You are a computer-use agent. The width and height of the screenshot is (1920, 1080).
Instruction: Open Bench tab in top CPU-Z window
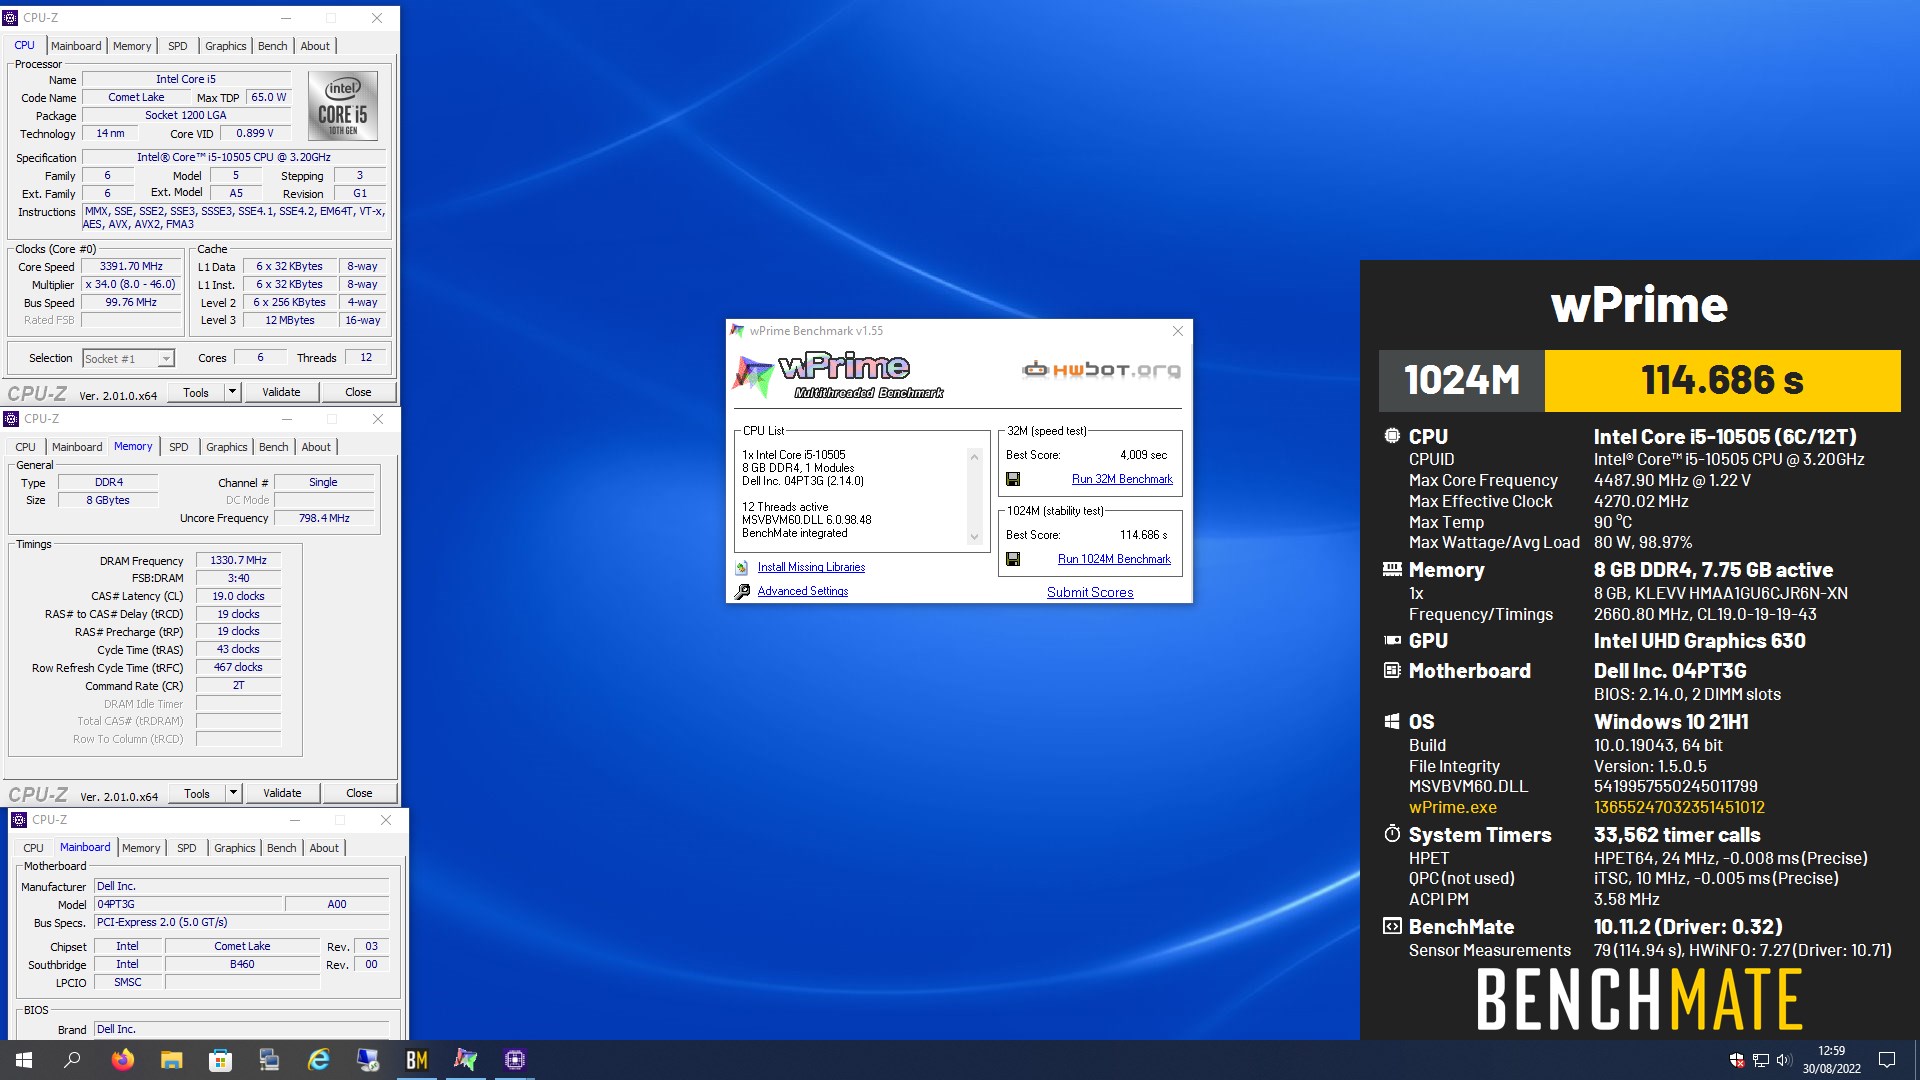pyautogui.click(x=273, y=46)
